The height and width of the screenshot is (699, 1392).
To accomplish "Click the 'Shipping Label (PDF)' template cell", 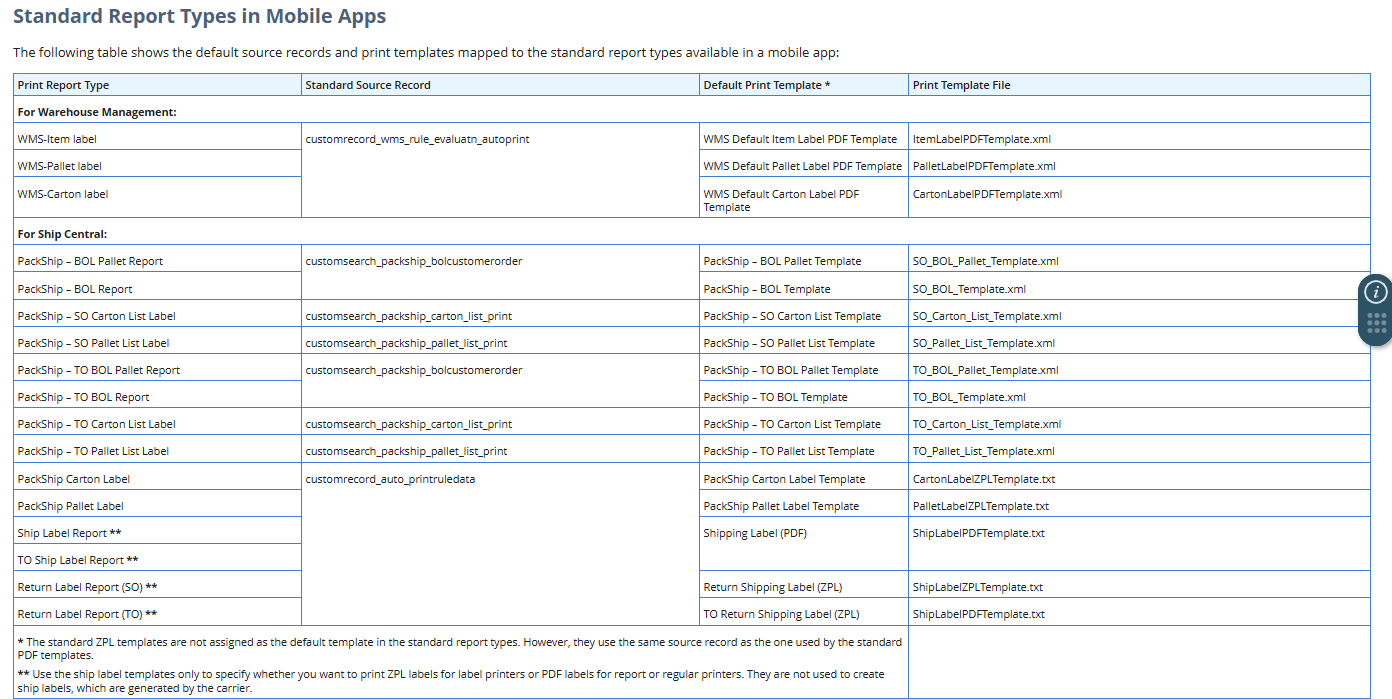I will point(755,533).
